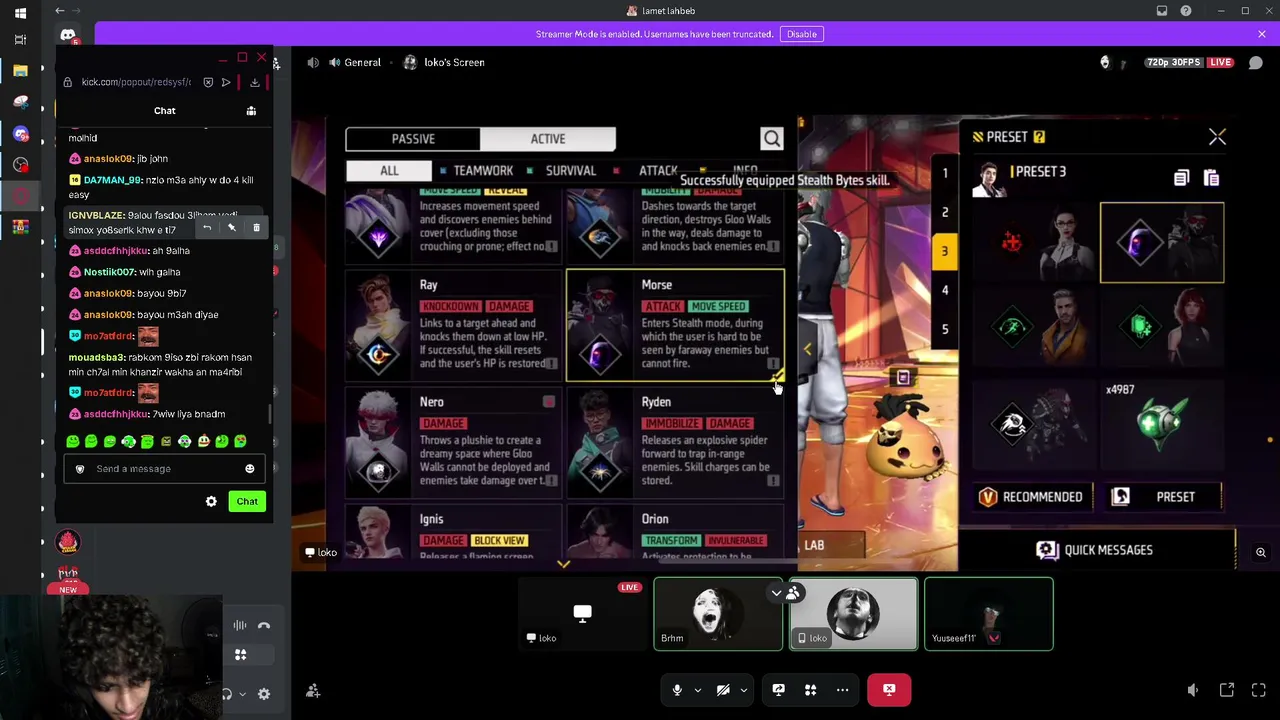Screen dimensions: 1280x720
Task: Switch to the PASSIVE skills tab
Action: [413, 139]
